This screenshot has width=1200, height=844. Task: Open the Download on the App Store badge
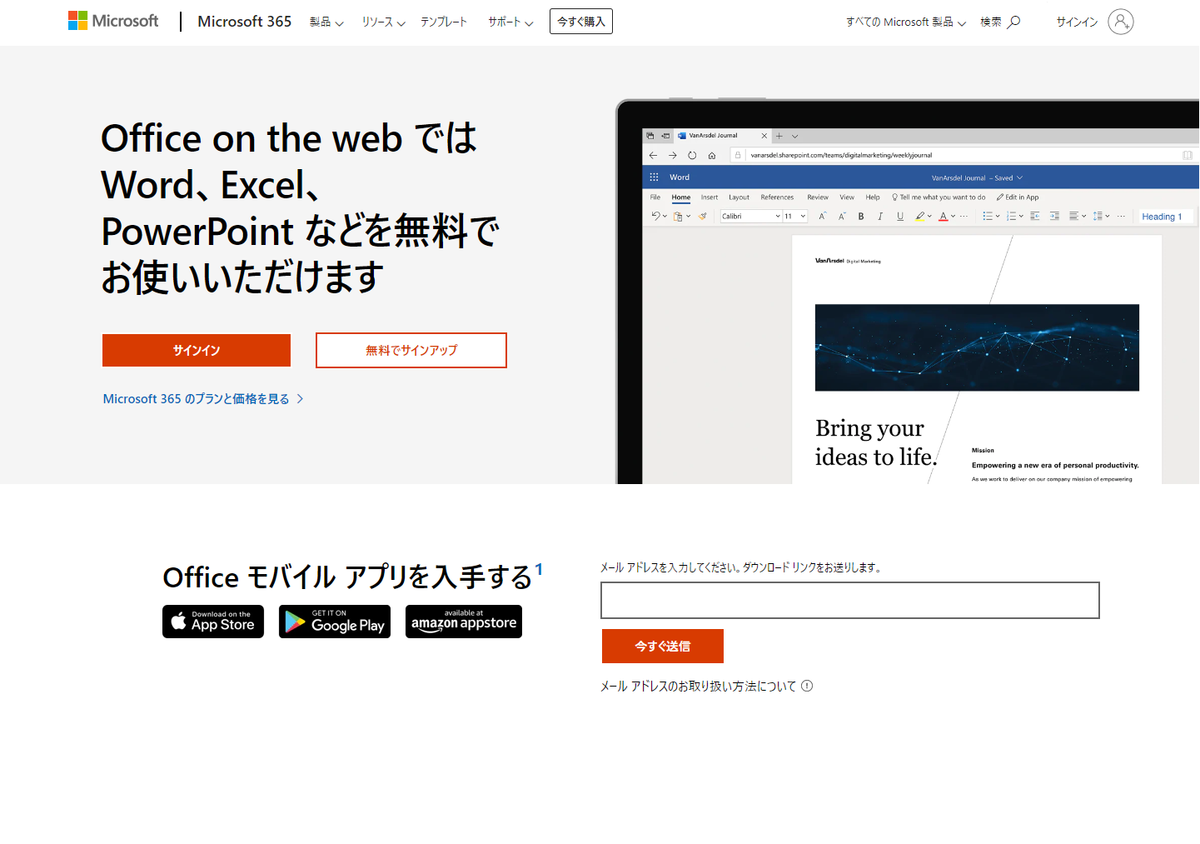click(213, 621)
